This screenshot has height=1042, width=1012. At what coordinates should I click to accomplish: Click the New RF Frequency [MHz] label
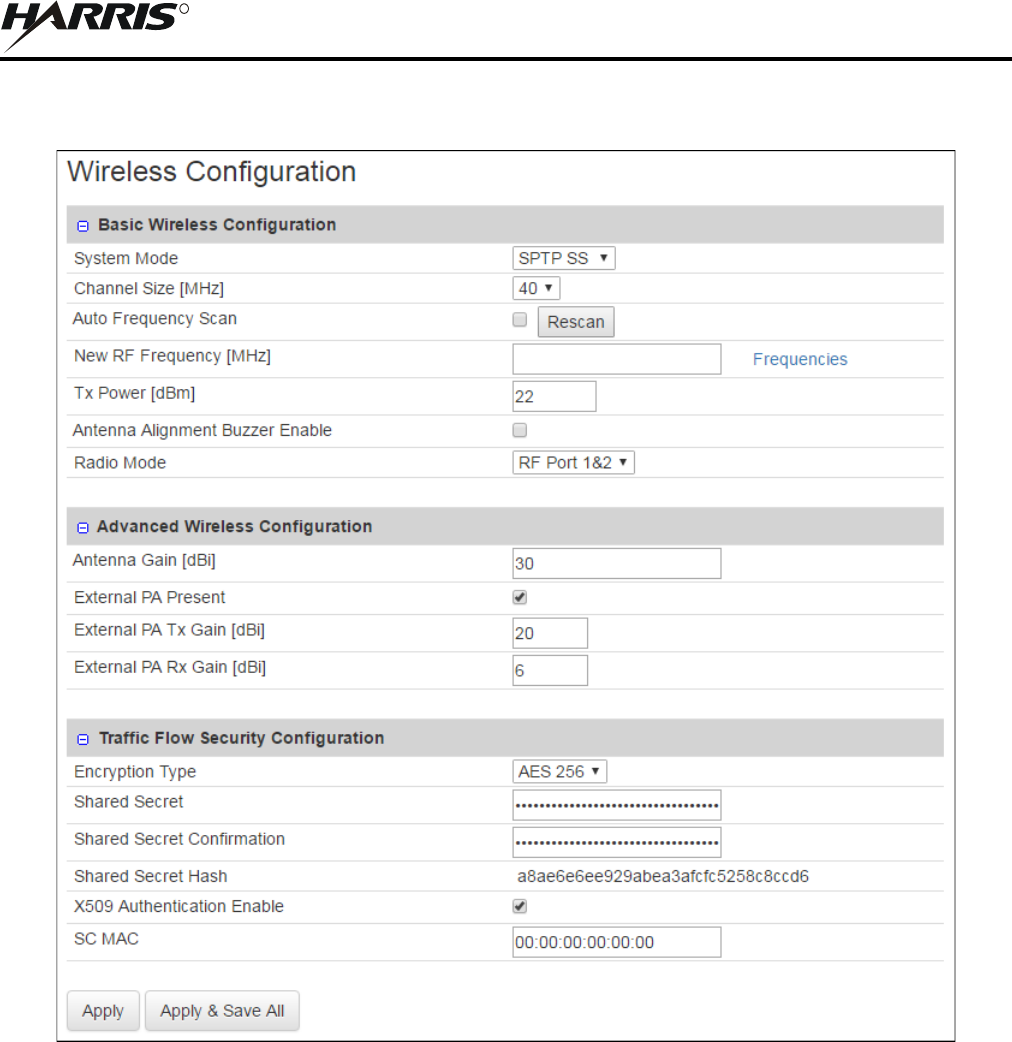(x=172, y=356)
